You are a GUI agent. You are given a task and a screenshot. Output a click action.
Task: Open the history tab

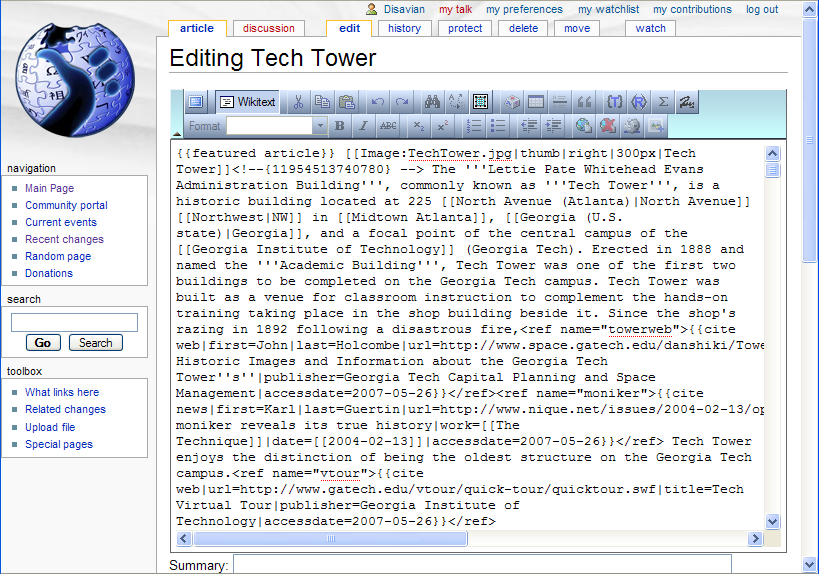[404, 28]
